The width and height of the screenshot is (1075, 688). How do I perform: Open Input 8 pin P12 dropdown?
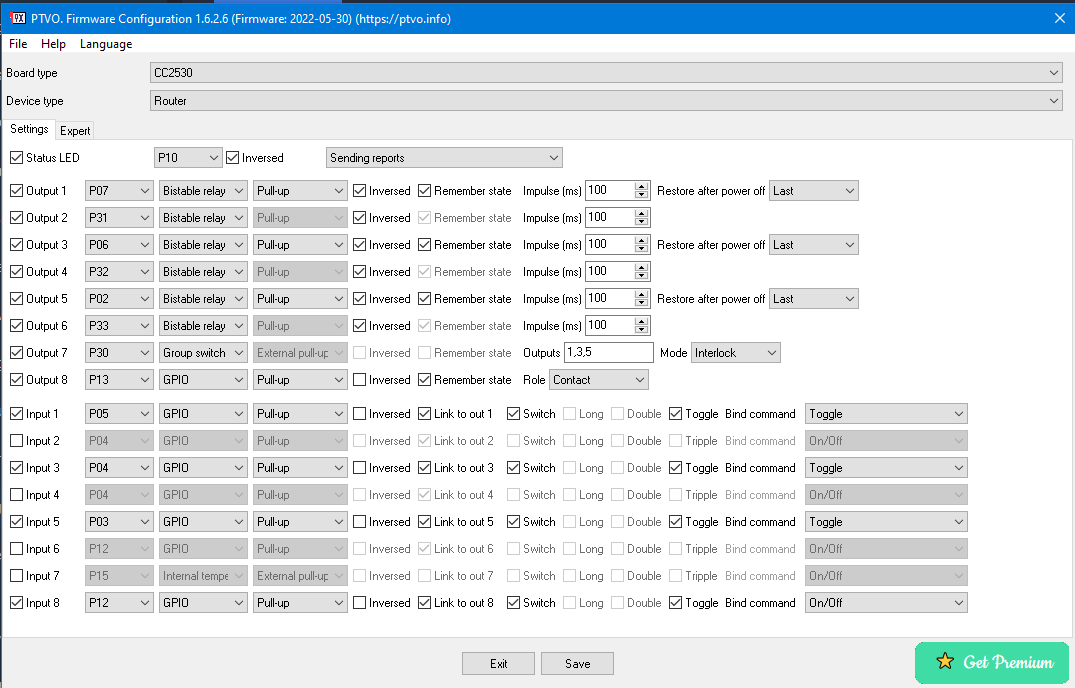pos(119,603)
